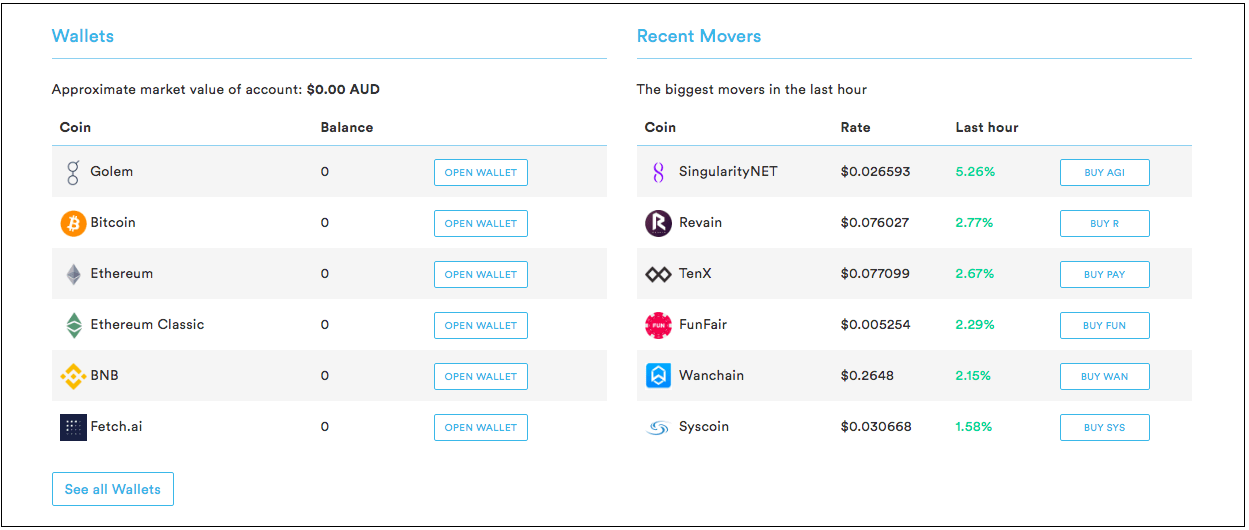Select the Revain coin name
Viewport: 1249px width, 530px height.
click(x=700, y=222)
